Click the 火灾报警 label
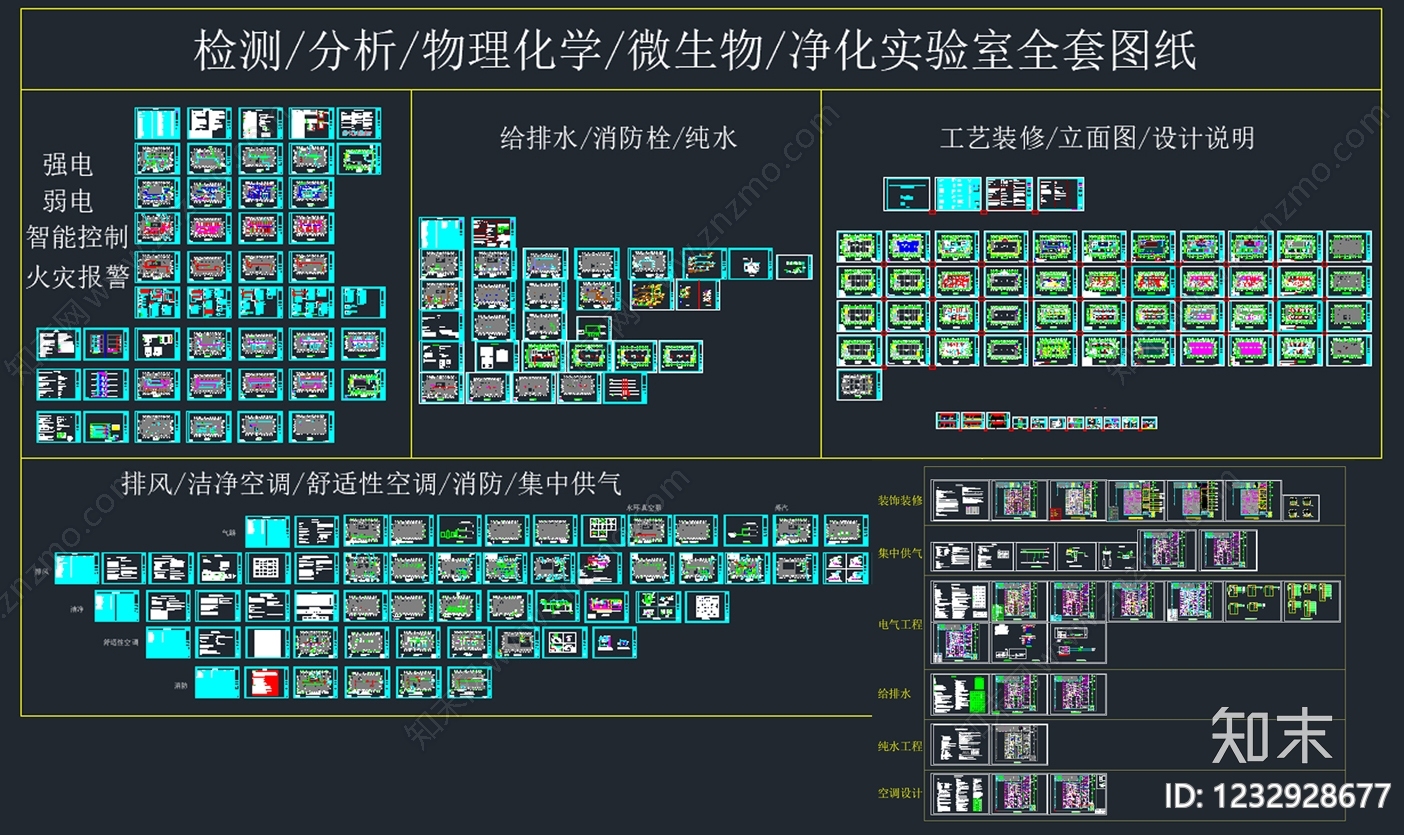The width and height of the screenshot is (1404, 835). [78, 276]
